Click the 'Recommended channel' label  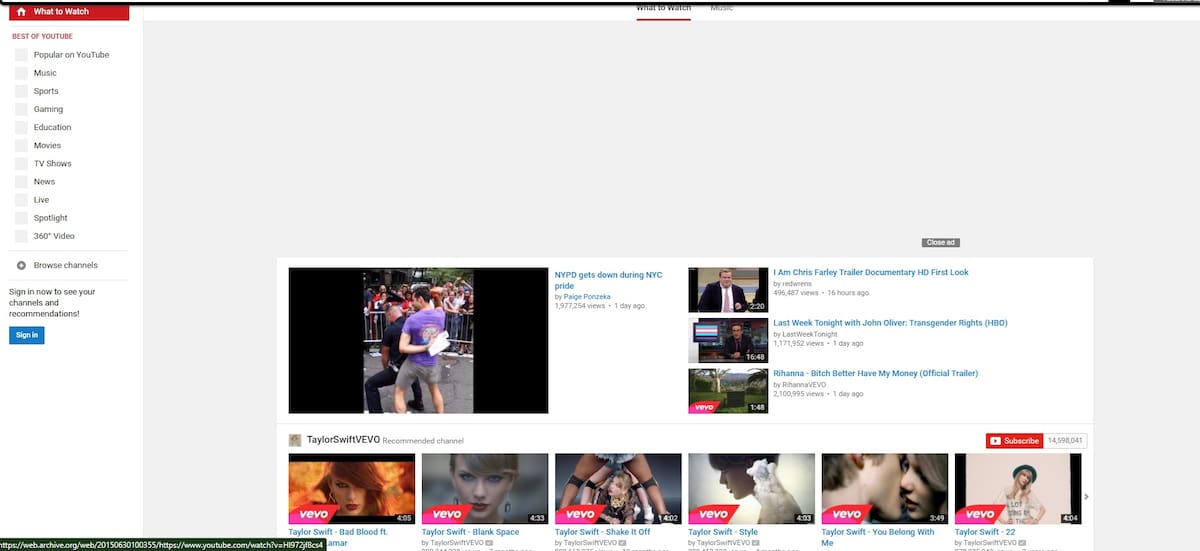tap(423, 441)
